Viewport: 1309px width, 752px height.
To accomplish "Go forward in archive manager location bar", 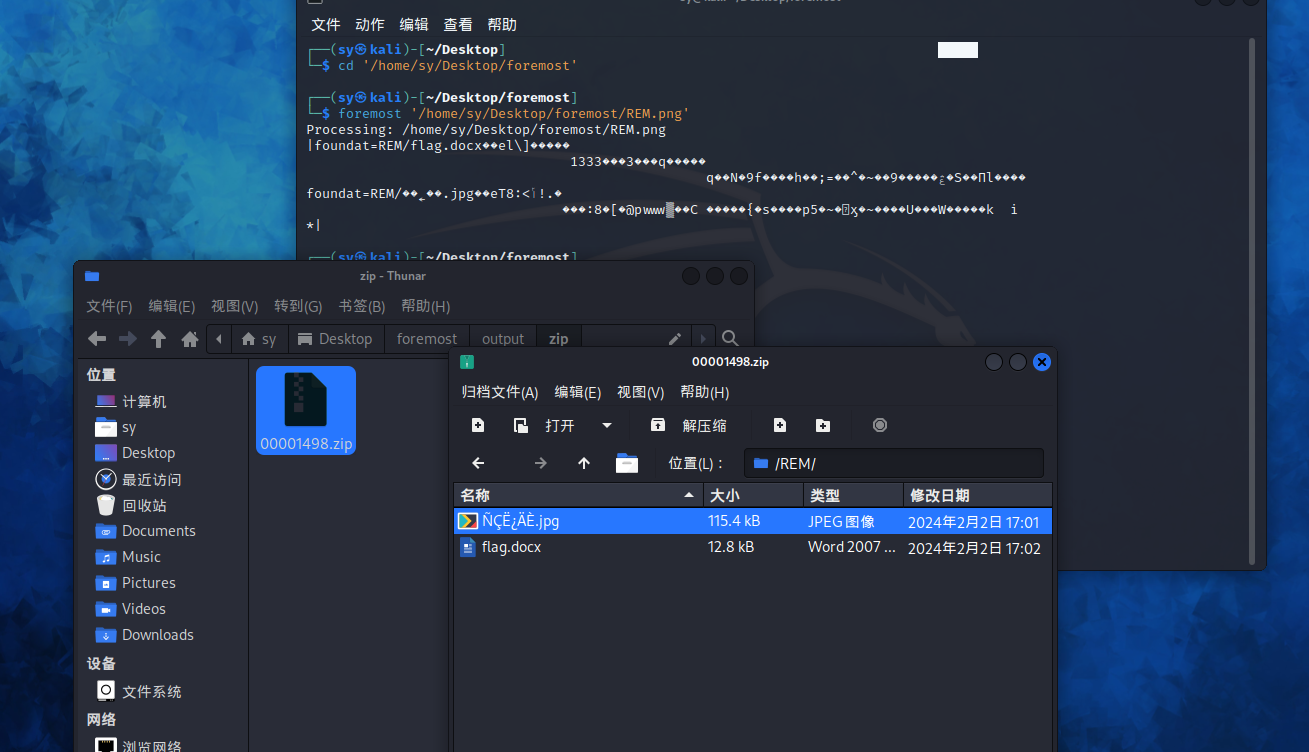I will pos(541,463).
